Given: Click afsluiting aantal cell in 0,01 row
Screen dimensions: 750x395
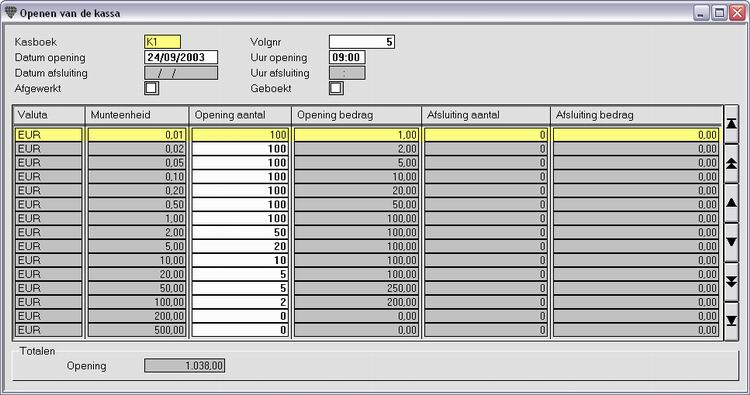Looking at the screenshot, I should pos(486,135).
